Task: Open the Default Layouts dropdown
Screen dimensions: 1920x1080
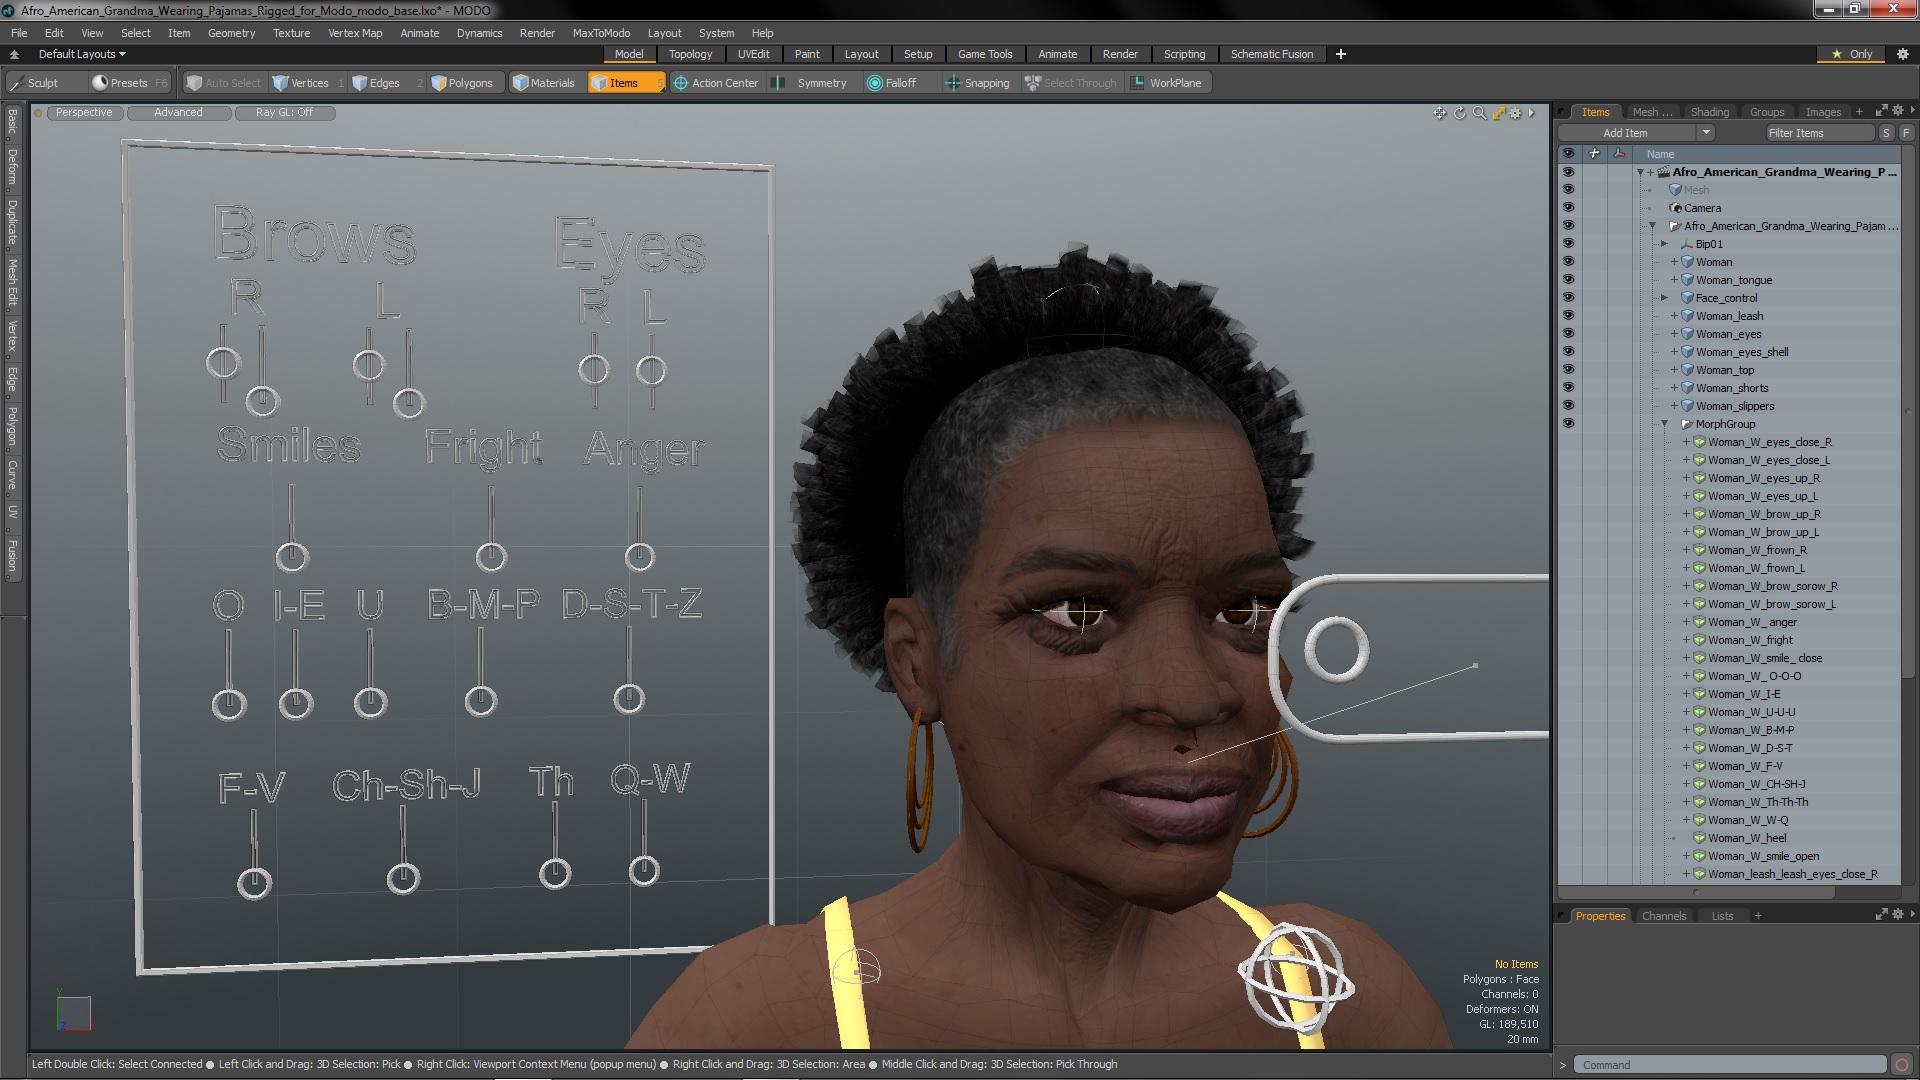Action: click(x=82, y=54)
